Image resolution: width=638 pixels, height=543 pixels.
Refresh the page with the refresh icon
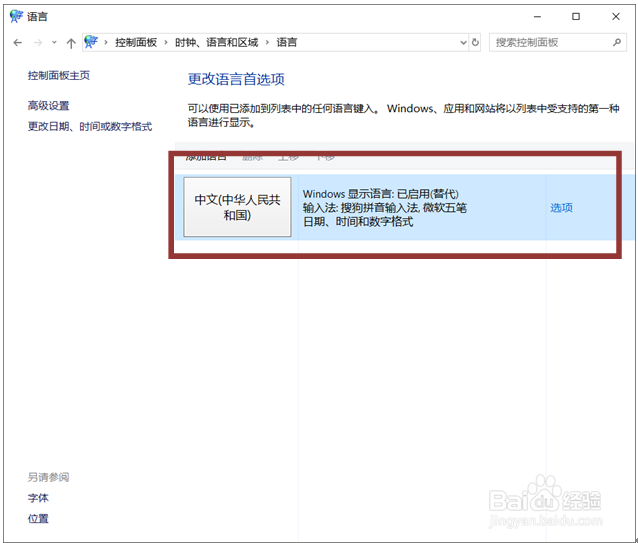pyautogui.click(x=475, y=42)
